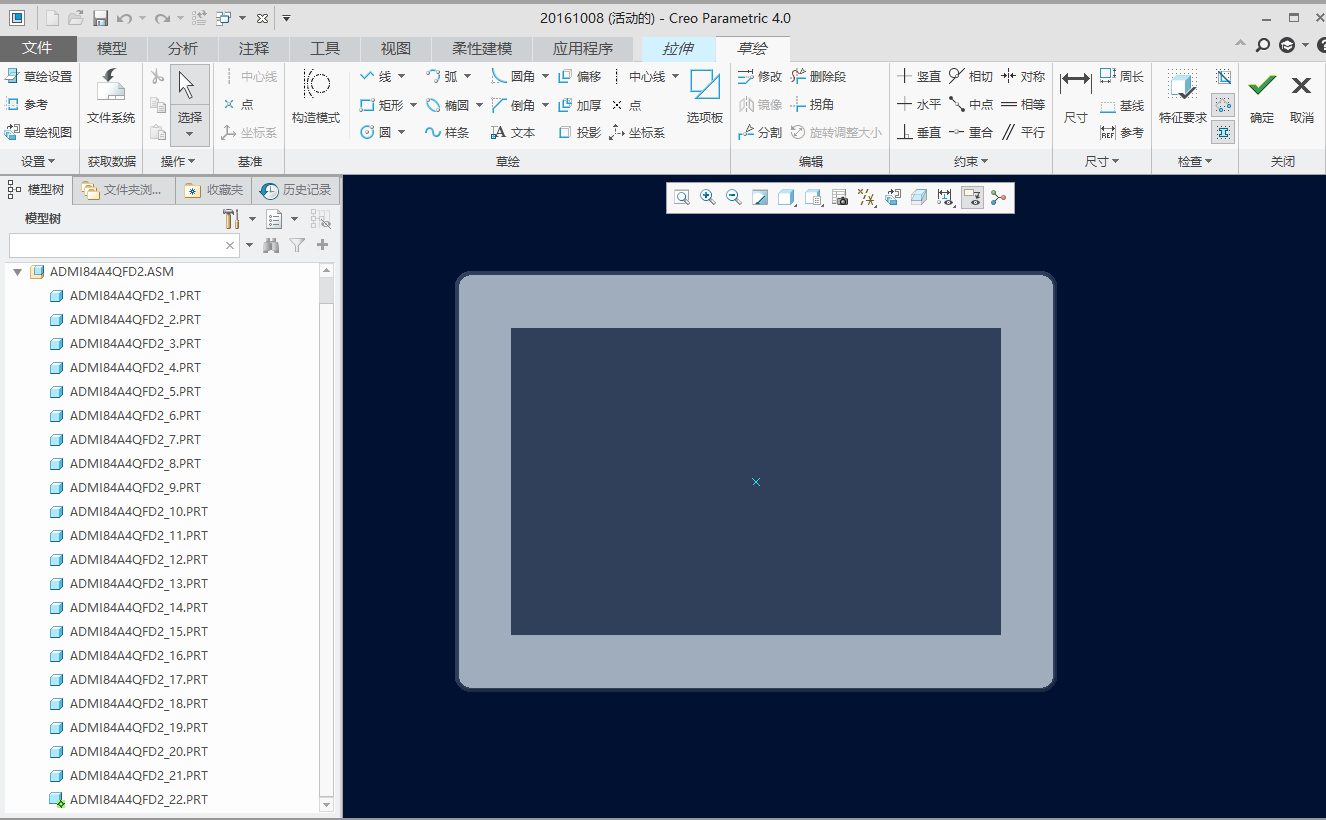This screenshot has height=820, width=1326.
Task: Open the model tree settings dropdown arrow
Action: (x=252, y=219)
